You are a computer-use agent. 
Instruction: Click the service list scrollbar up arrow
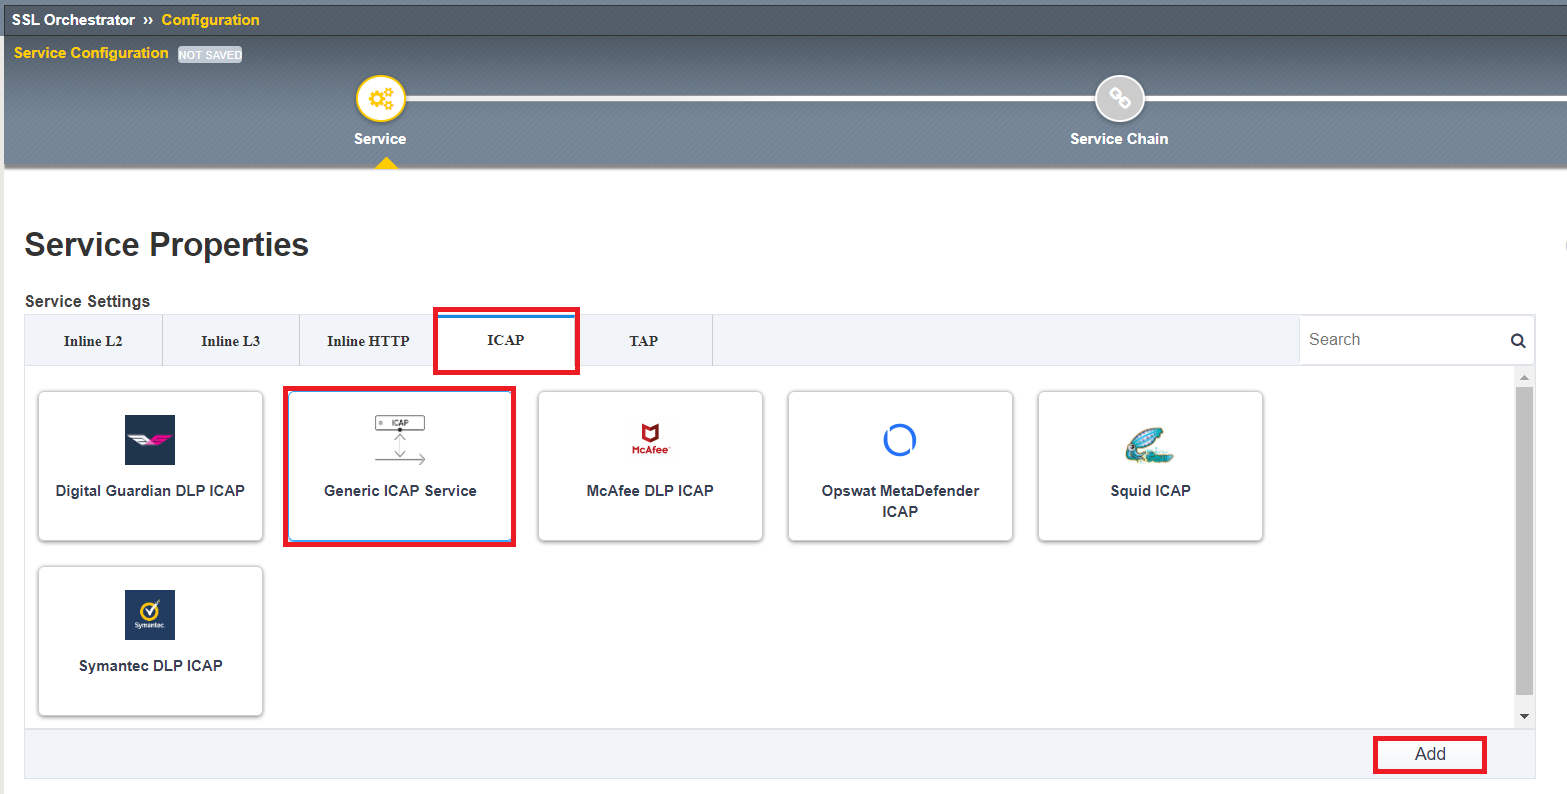pos(1524,377)
